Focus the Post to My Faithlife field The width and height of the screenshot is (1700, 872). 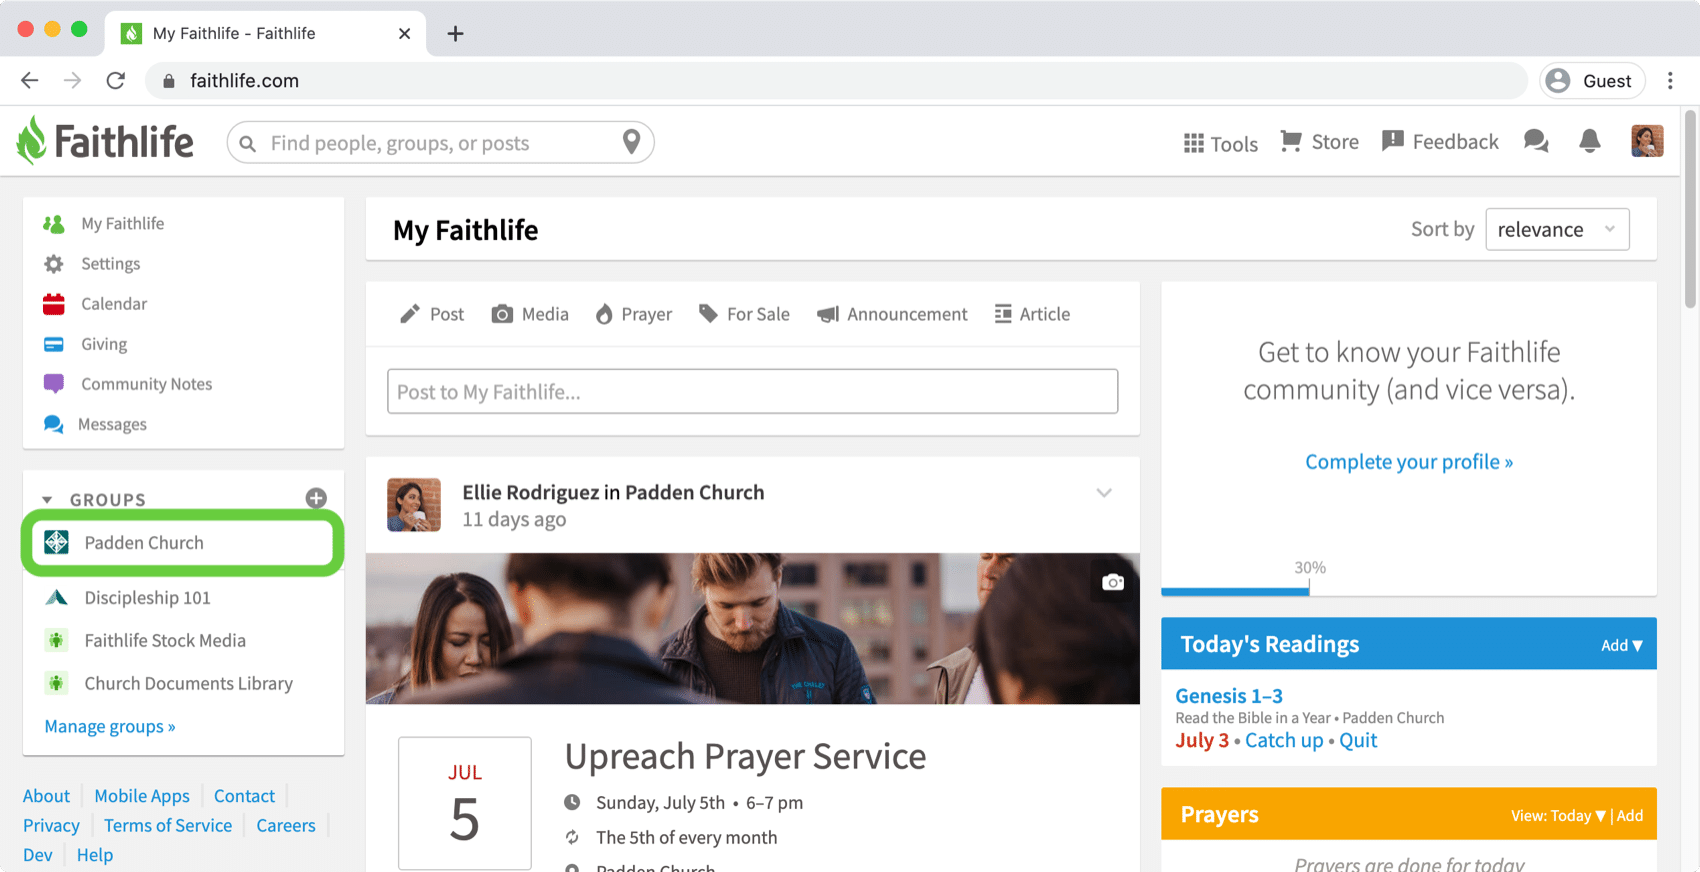pos(753,391)
